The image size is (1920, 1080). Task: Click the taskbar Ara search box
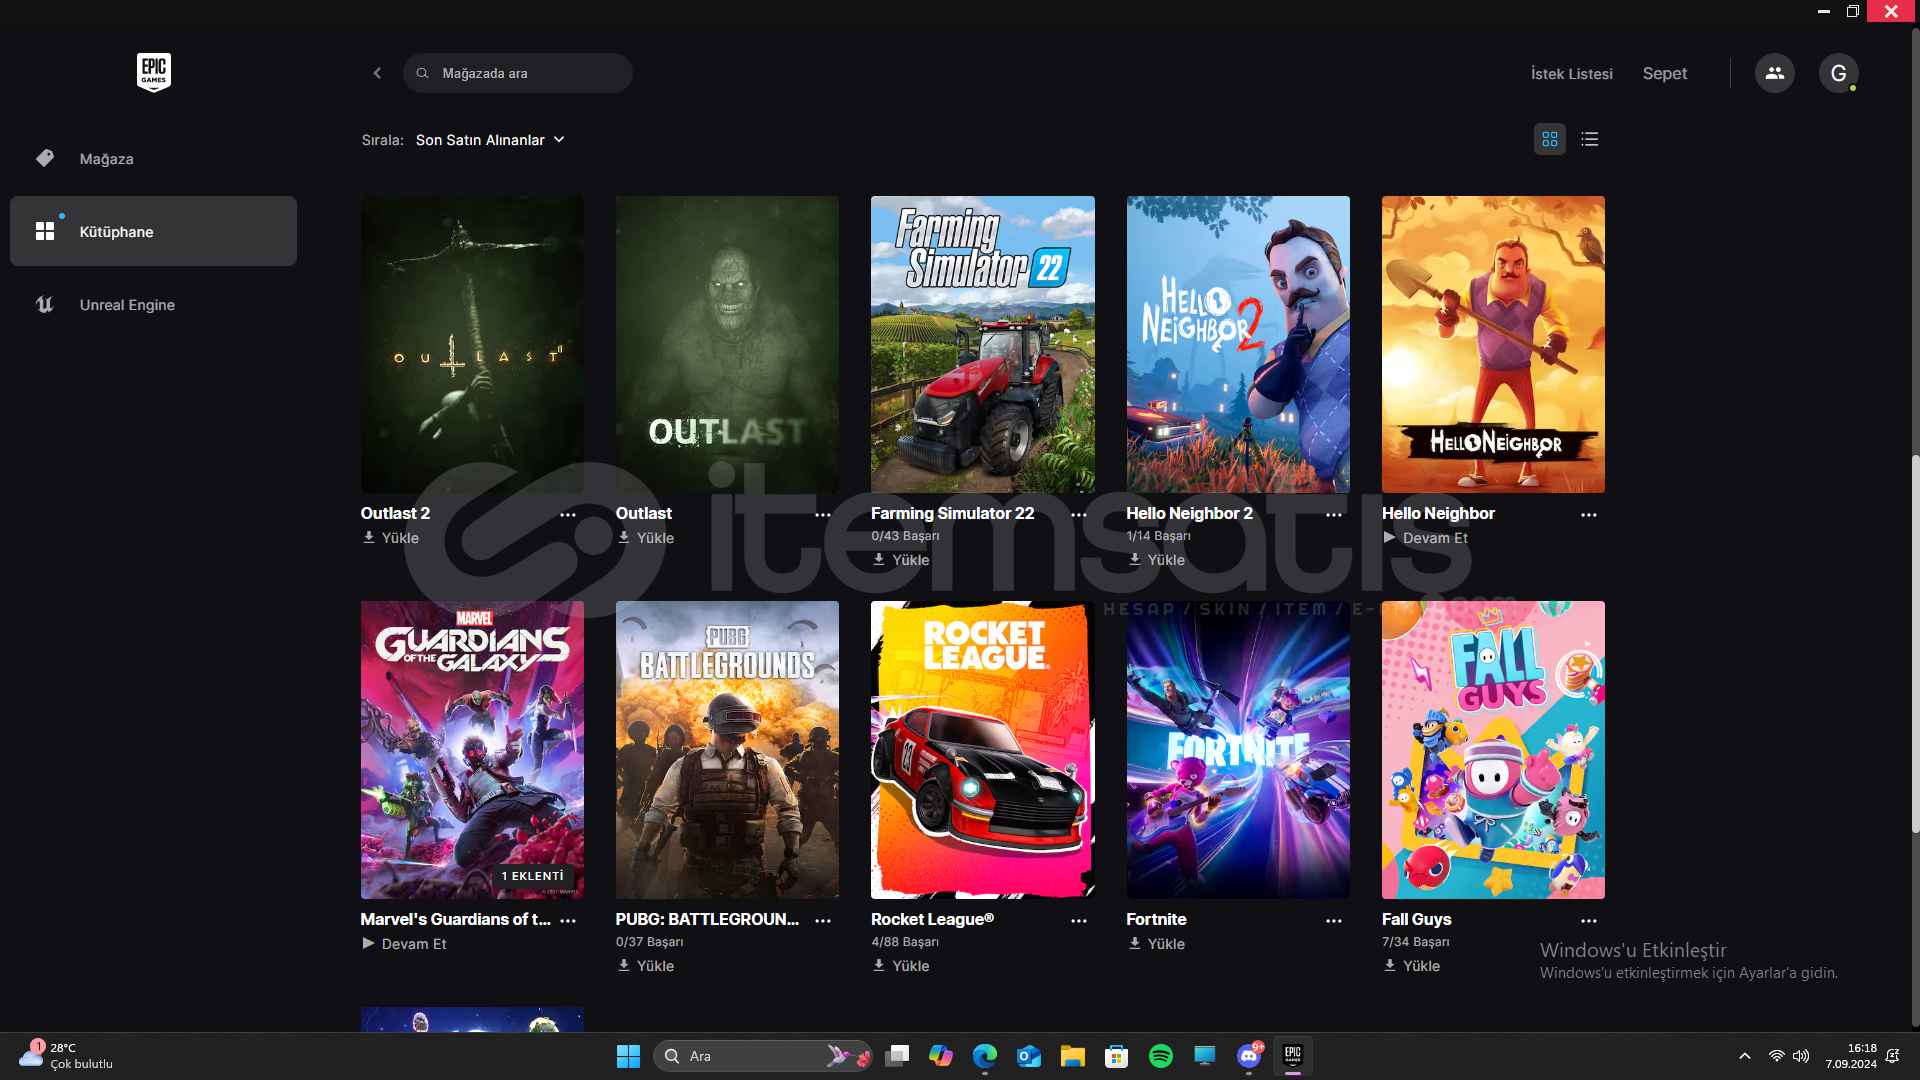click(762, 1056)
